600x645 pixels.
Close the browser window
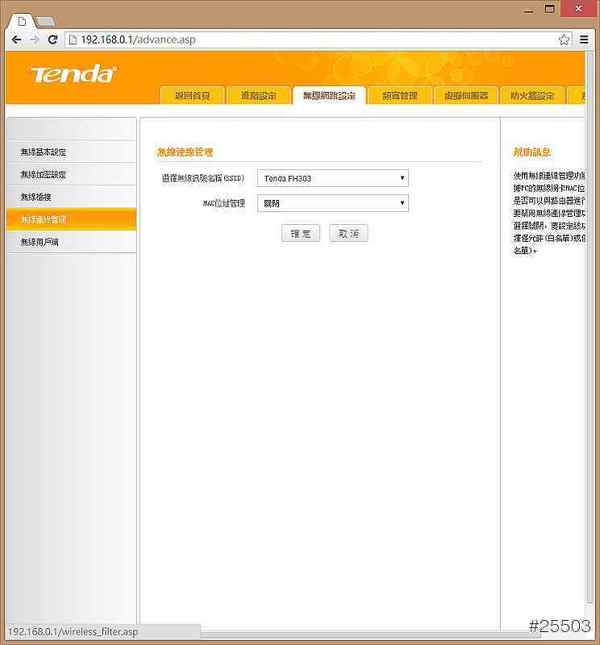(578, 9)
